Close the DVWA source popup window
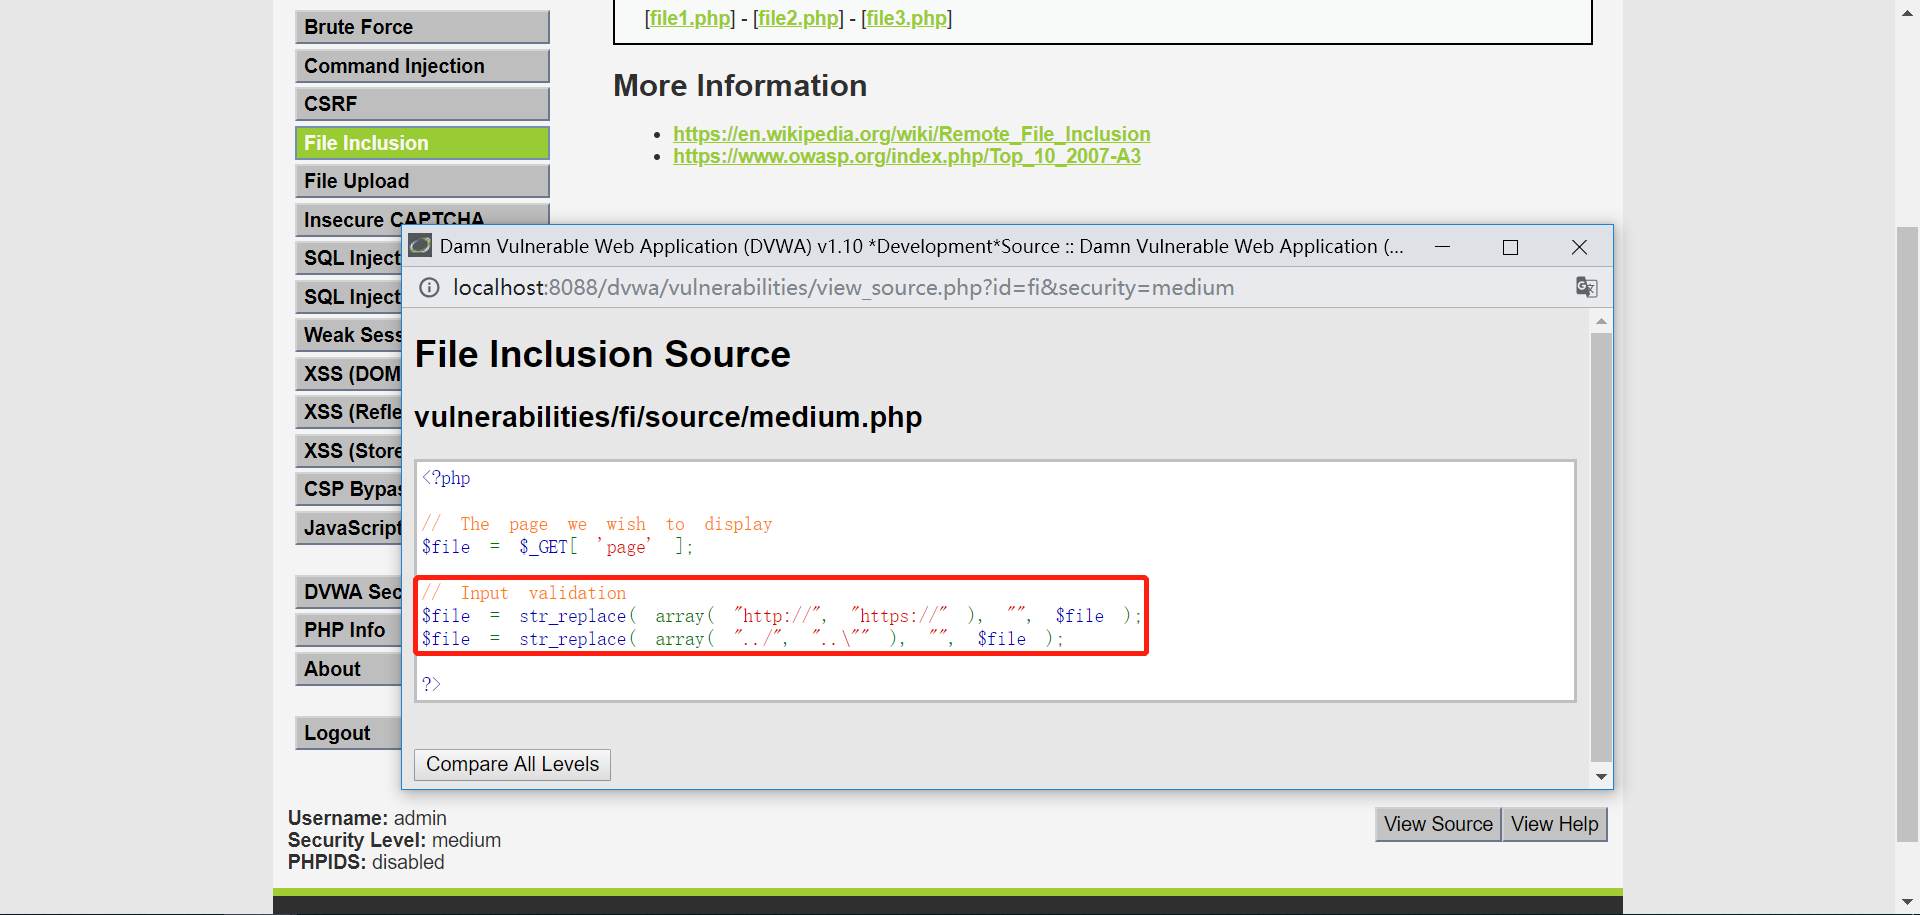The width and height of the screenshot is (1920, 915). coord(1579,247)
